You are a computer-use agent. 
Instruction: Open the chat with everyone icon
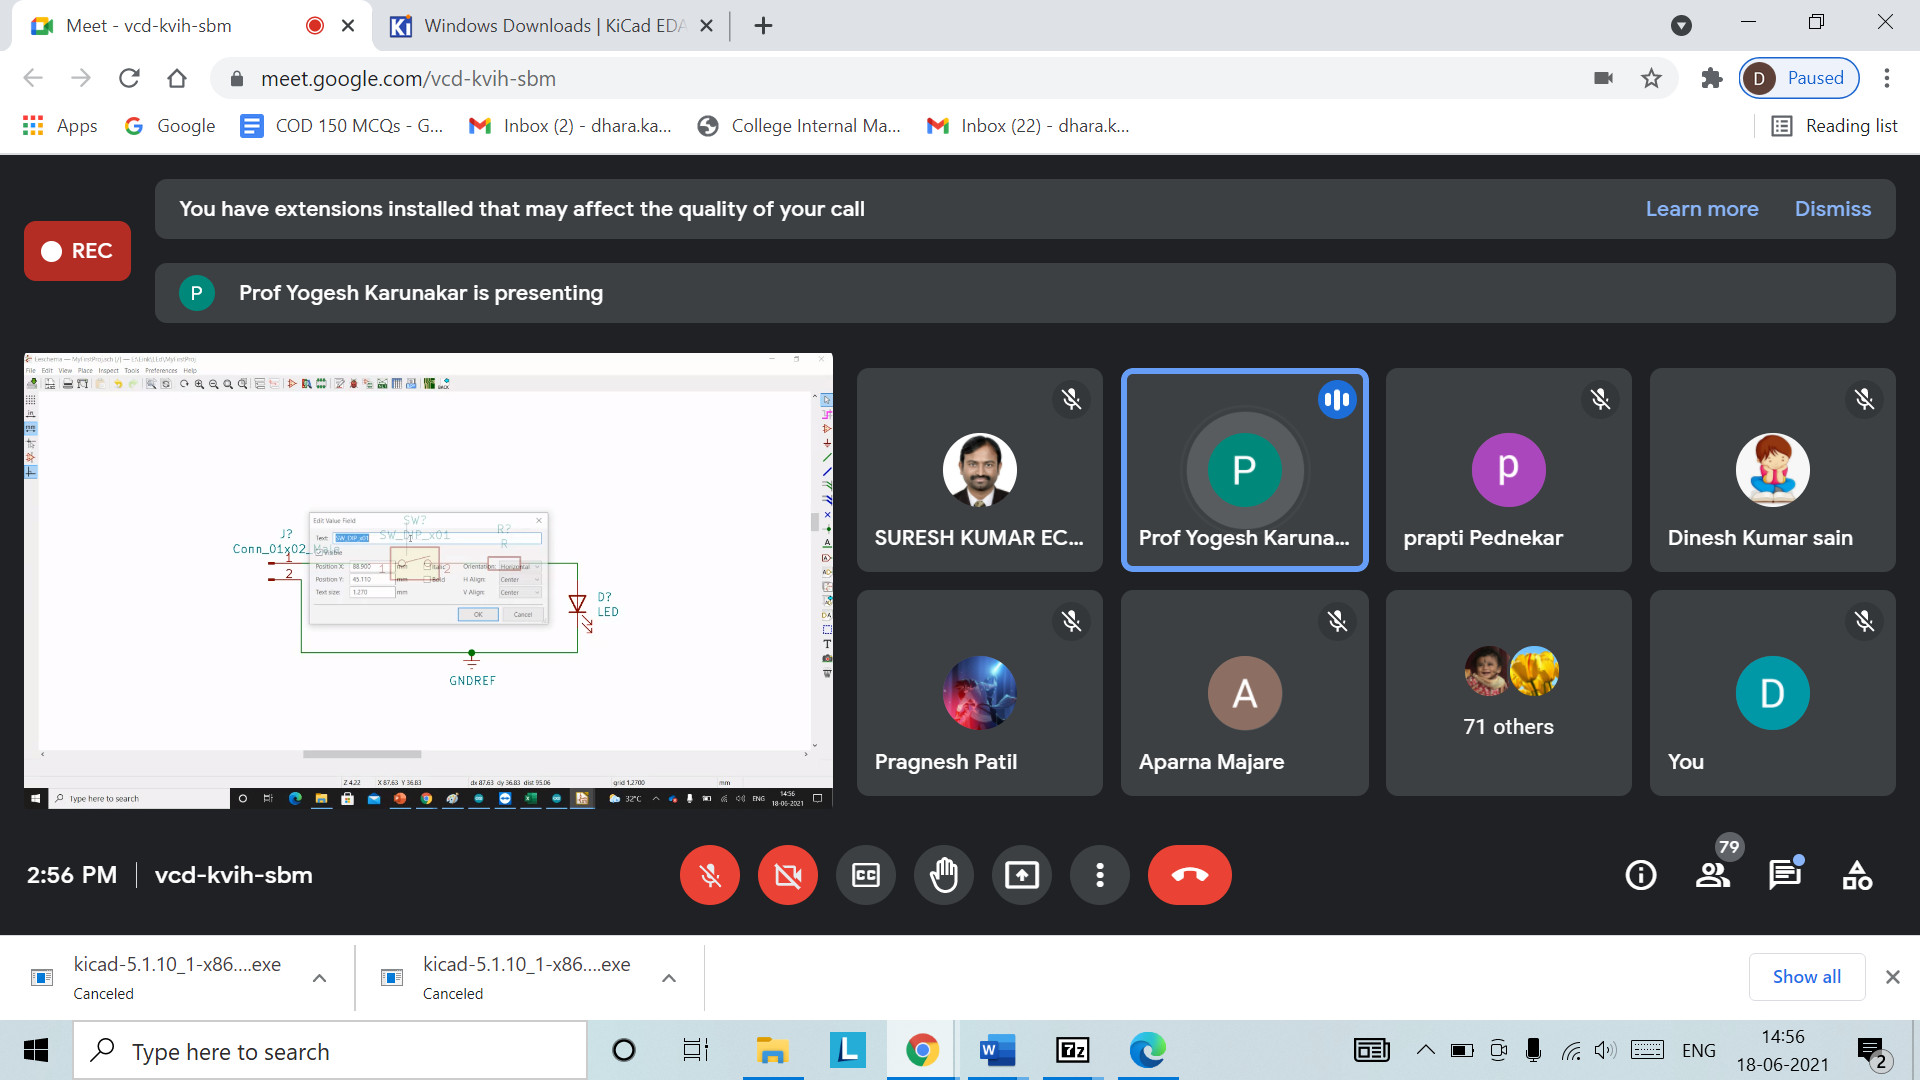click(1784, 875)
